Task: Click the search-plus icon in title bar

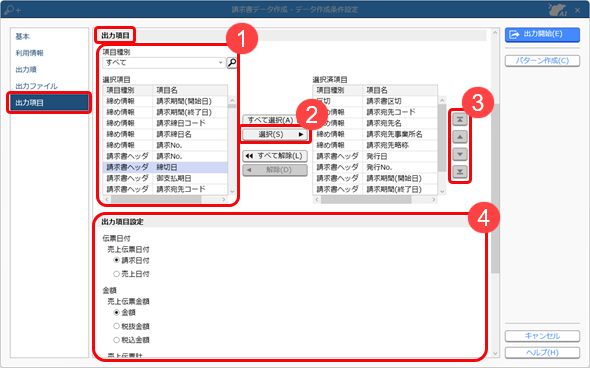Action: click(12, 9)
